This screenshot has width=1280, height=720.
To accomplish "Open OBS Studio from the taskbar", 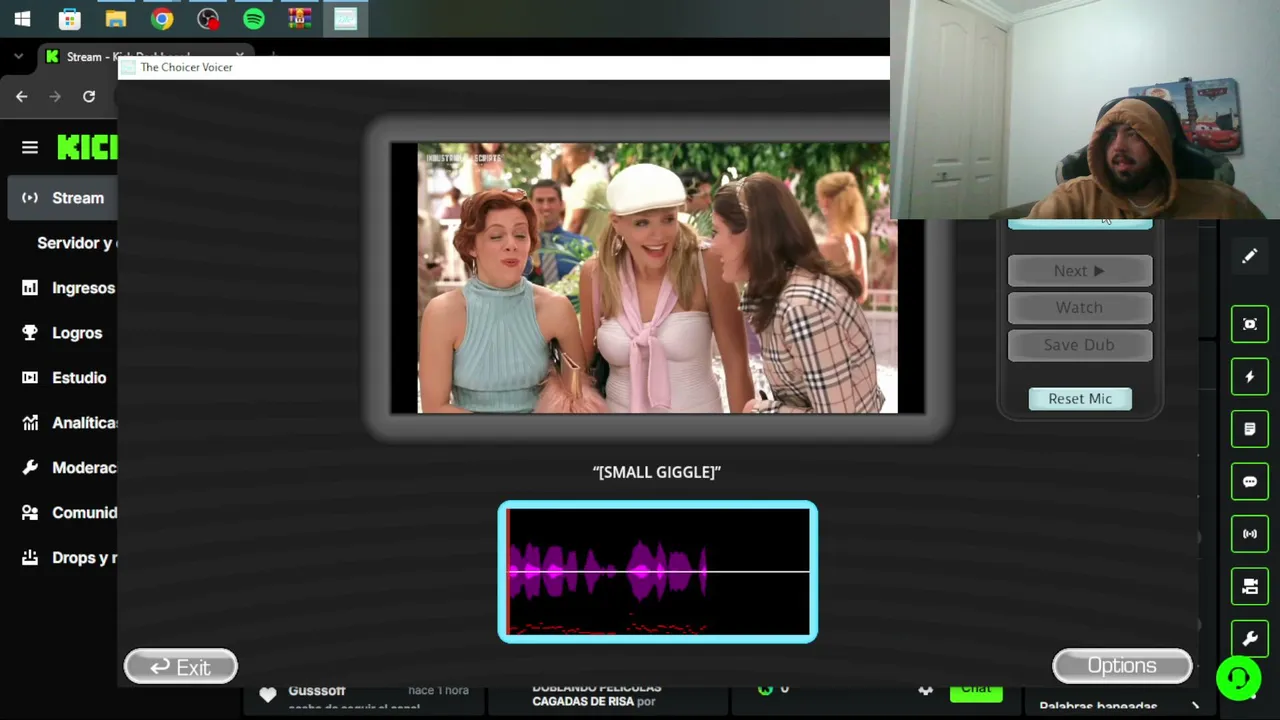I will pos(207,19).
